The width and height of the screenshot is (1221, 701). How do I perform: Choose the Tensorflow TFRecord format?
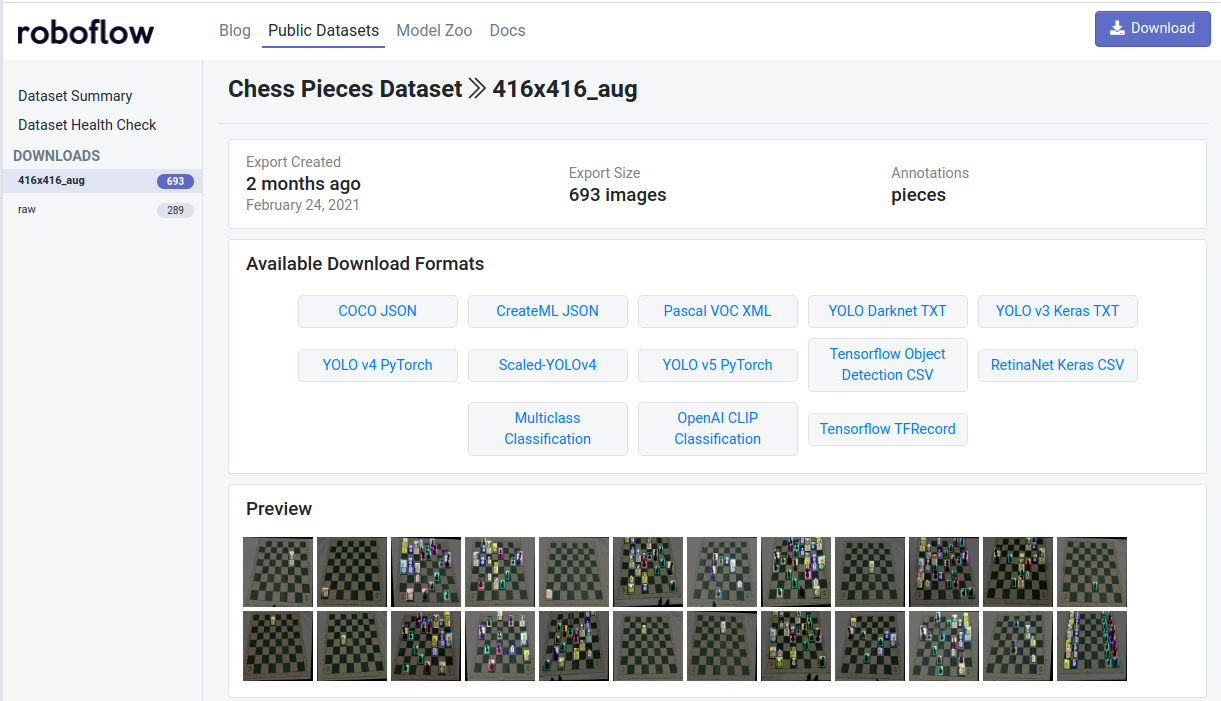tap(888, 429)
